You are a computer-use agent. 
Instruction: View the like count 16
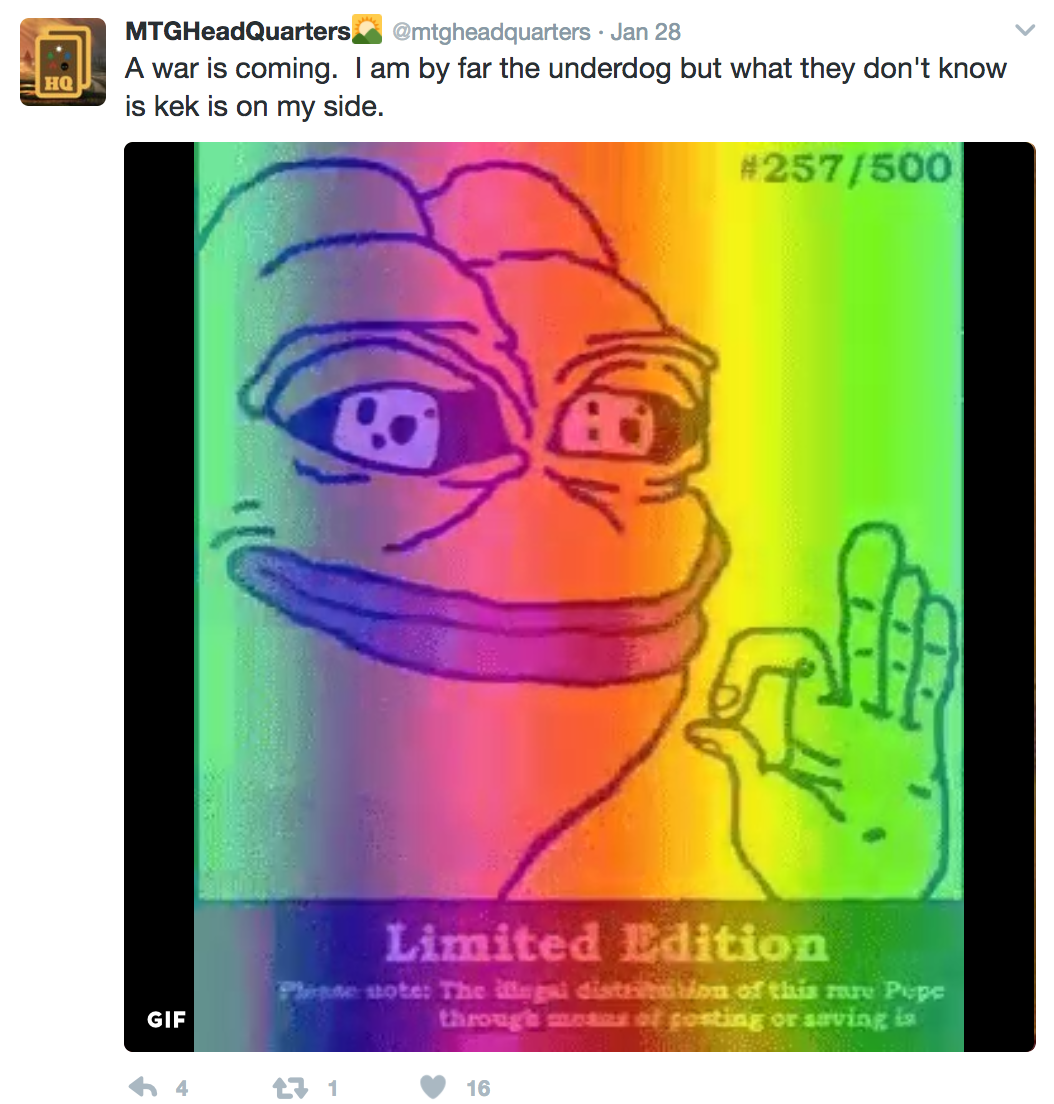click(x=478, y=1089)
